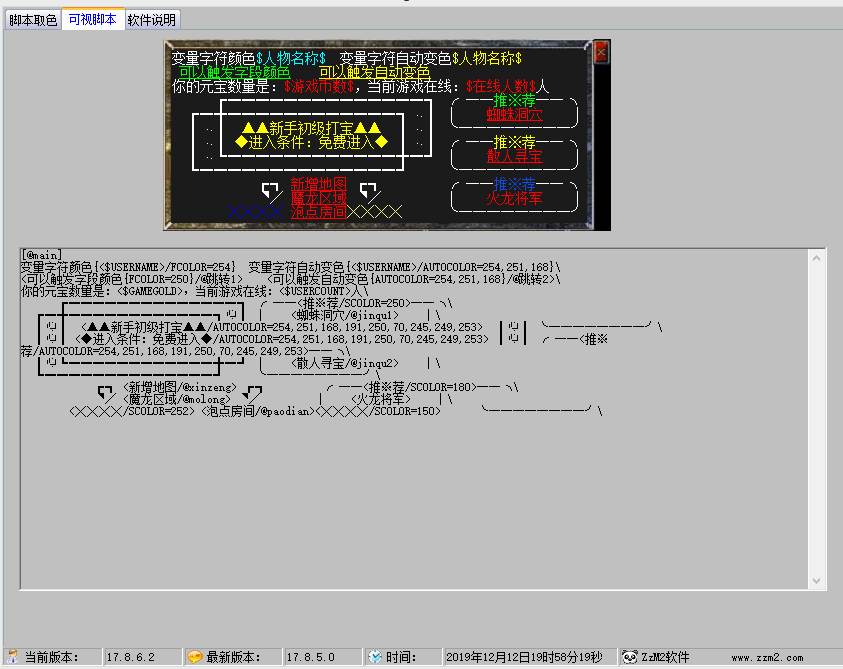Image resolution: width=843 pixels, height=669 pixels.
Task: Click the 泡点房间 red link
Action: coord(318,212)
